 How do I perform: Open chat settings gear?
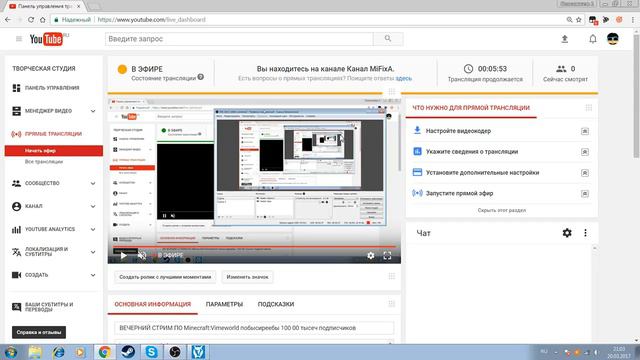click(567, 233)
